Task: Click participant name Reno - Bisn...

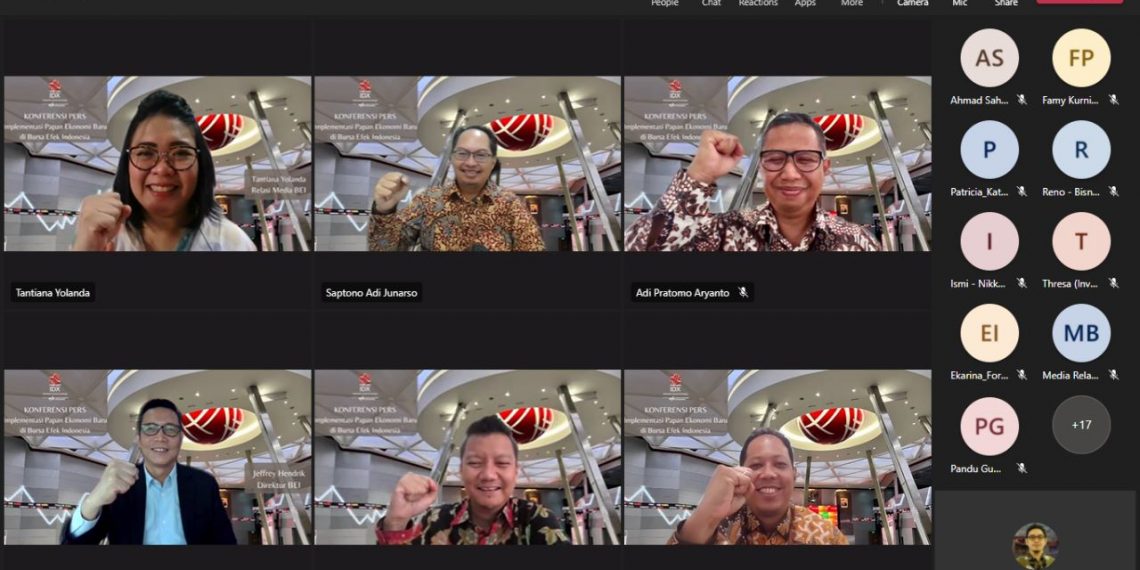Action: (x=1070, y=192)
